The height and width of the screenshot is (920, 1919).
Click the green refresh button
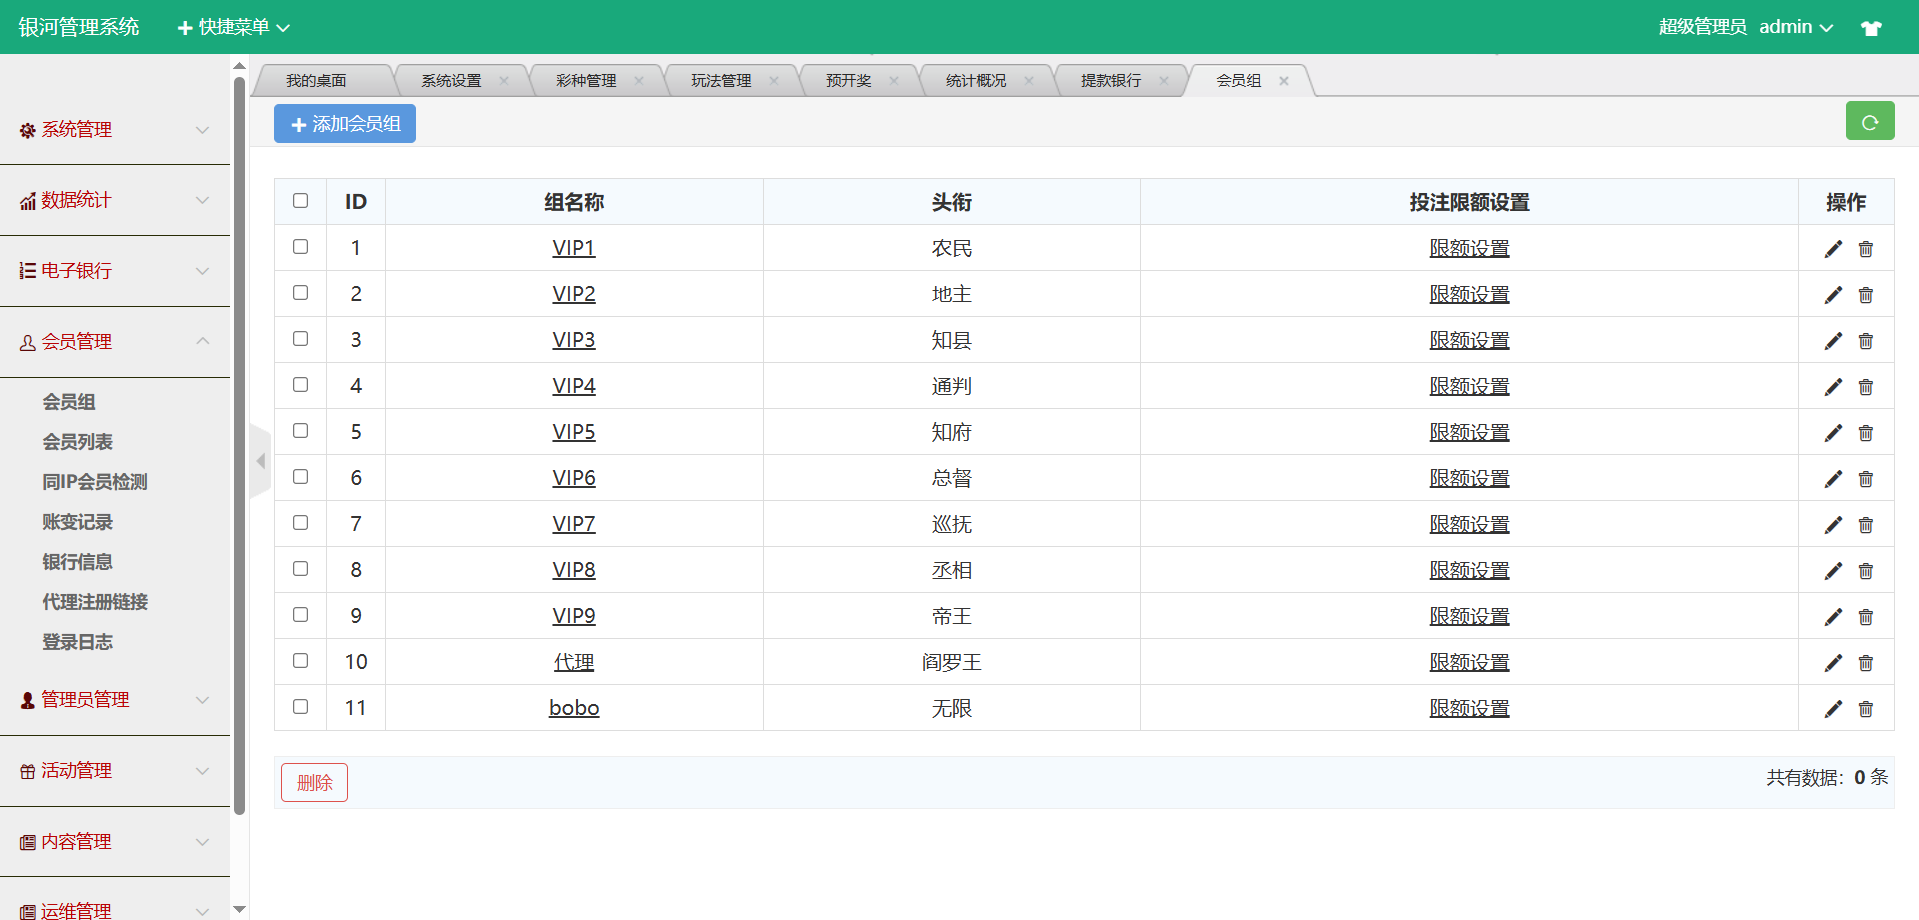coord(1870,122)
